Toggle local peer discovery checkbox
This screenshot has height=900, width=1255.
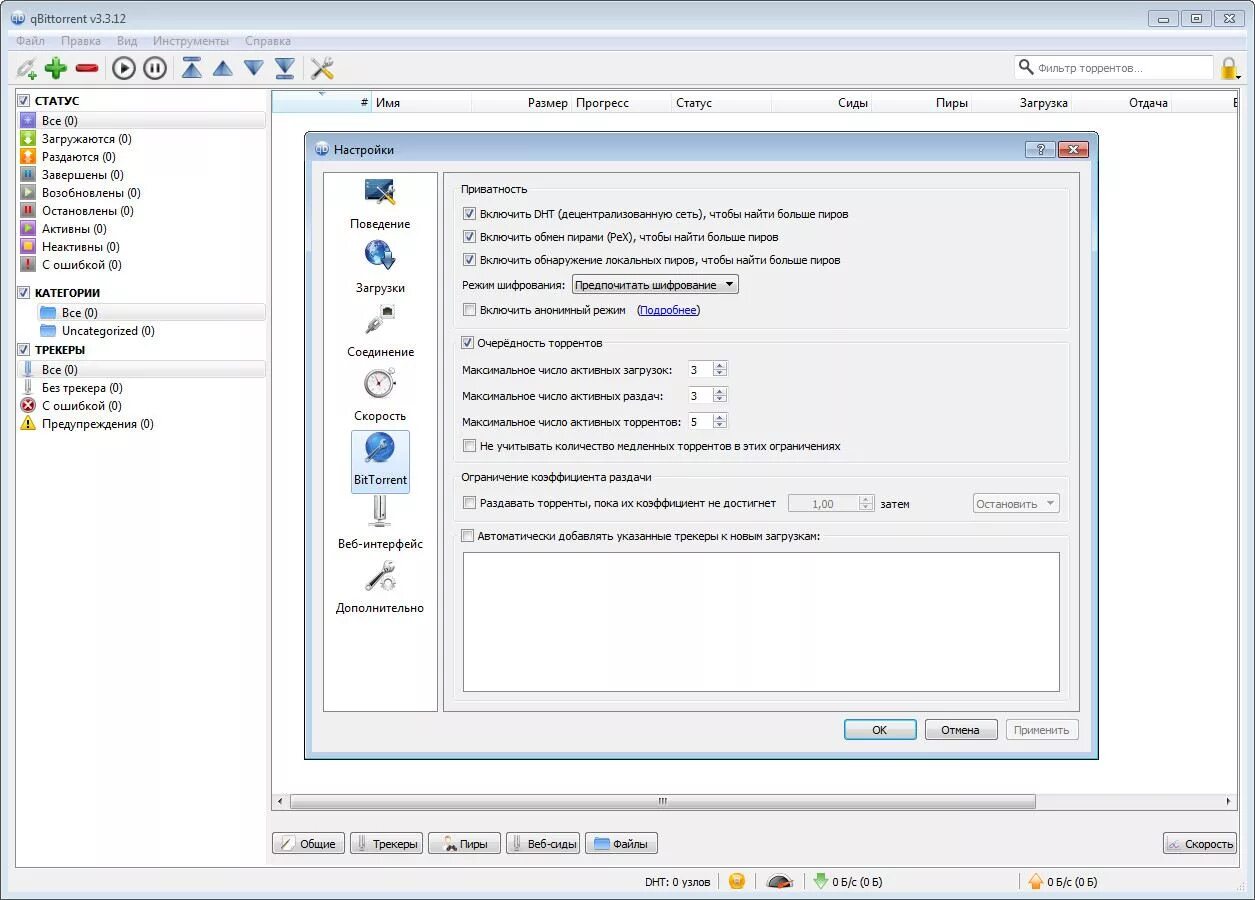pos(470,260)
